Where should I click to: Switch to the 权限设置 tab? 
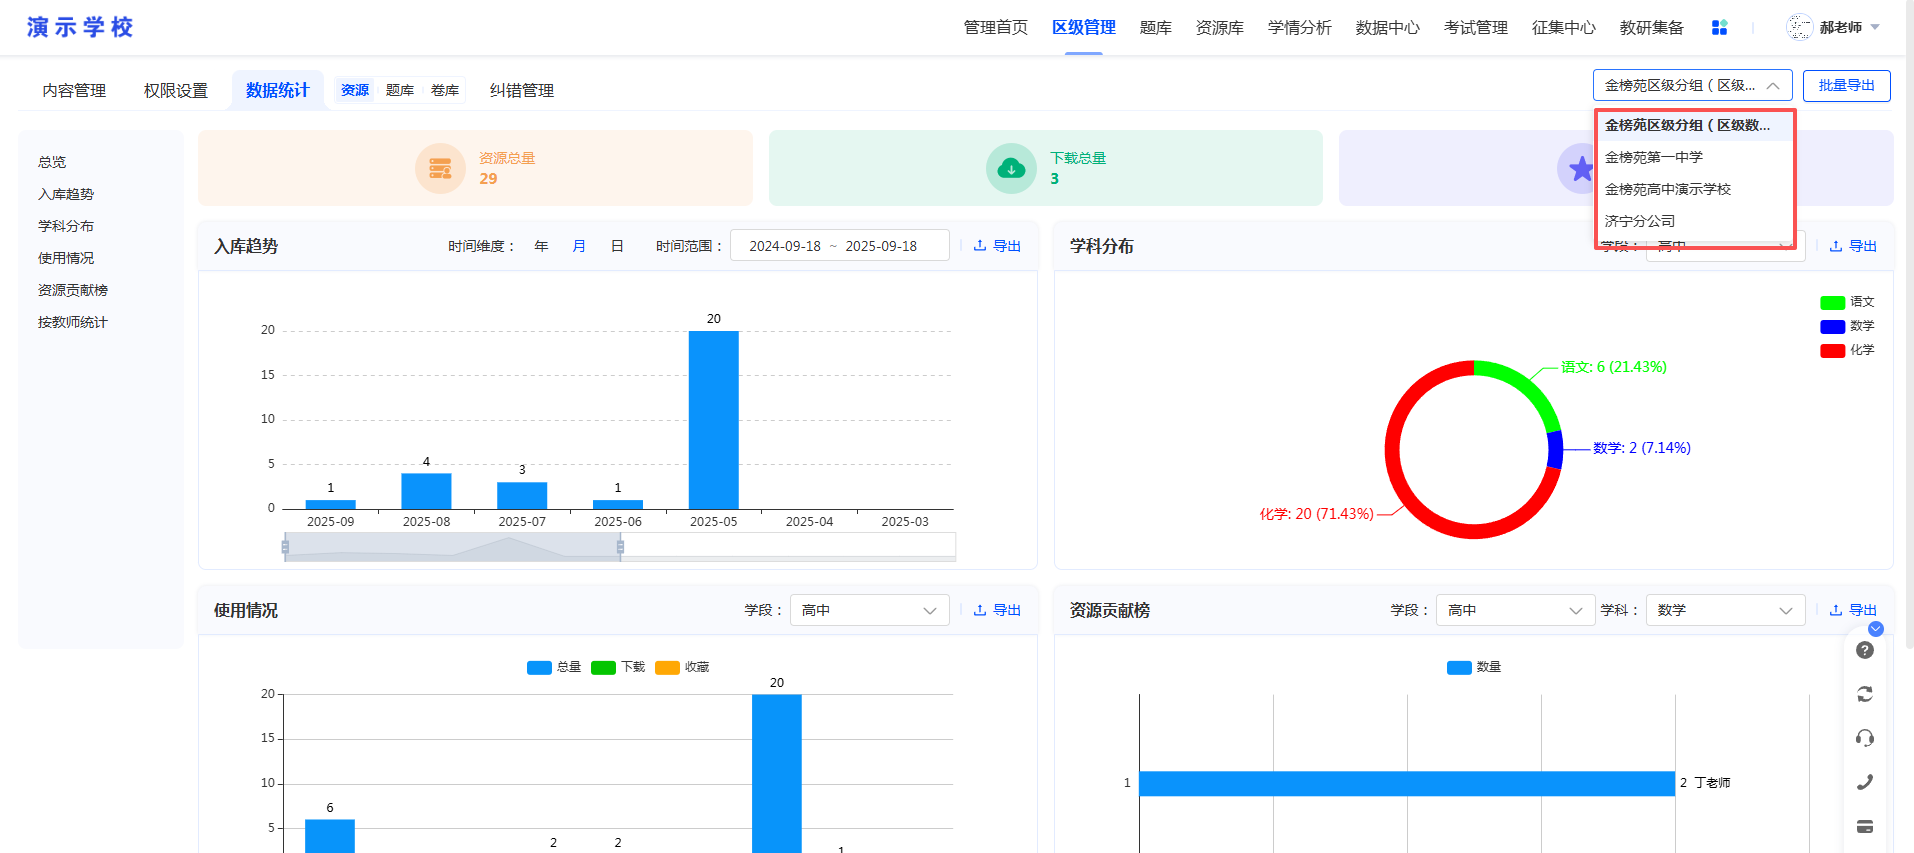[x=176, y=90]
